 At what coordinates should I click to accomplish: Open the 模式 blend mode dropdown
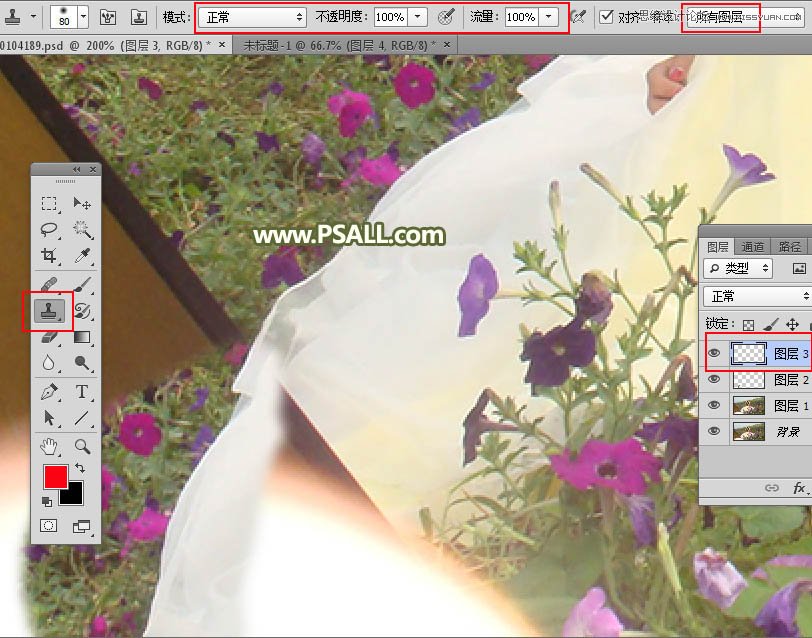253,18
